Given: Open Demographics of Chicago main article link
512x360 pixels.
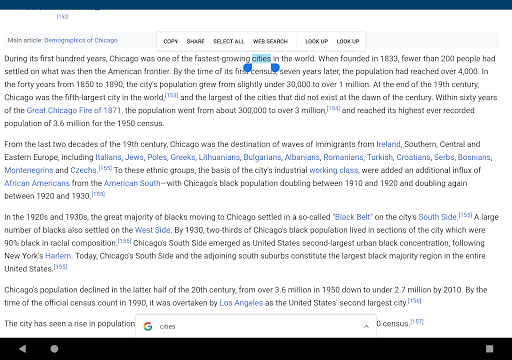Looking at the screenshot, I should [81, 40].
